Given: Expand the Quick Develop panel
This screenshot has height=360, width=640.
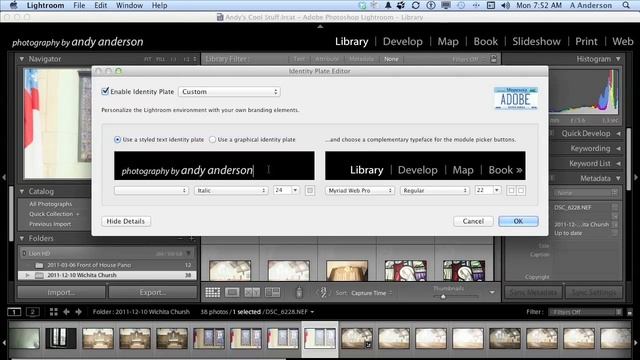Looking at the screenshot, I should pos(618,133).
